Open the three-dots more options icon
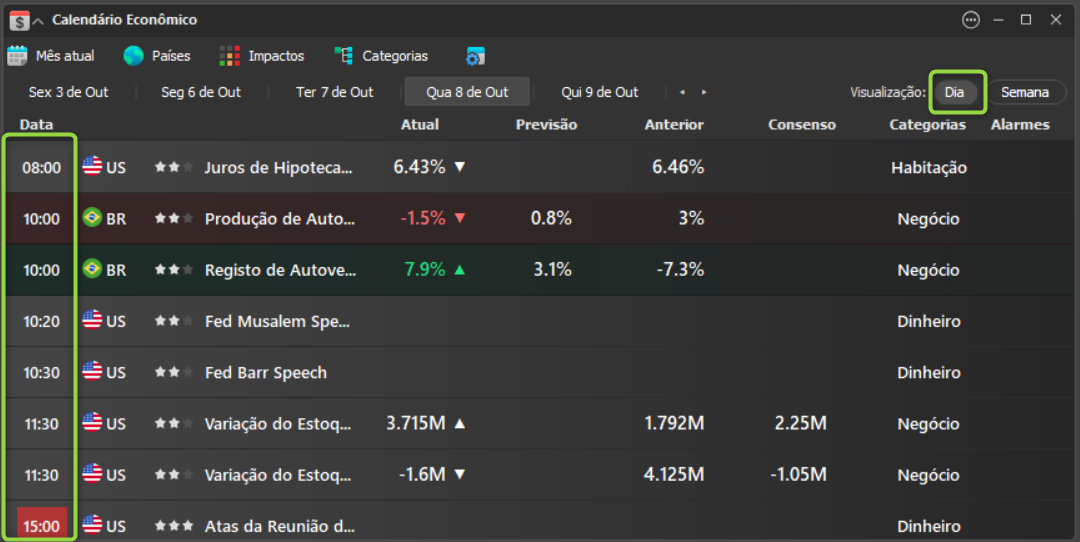The height and width of the screenshot is (542, 1080). click(970, 20)
